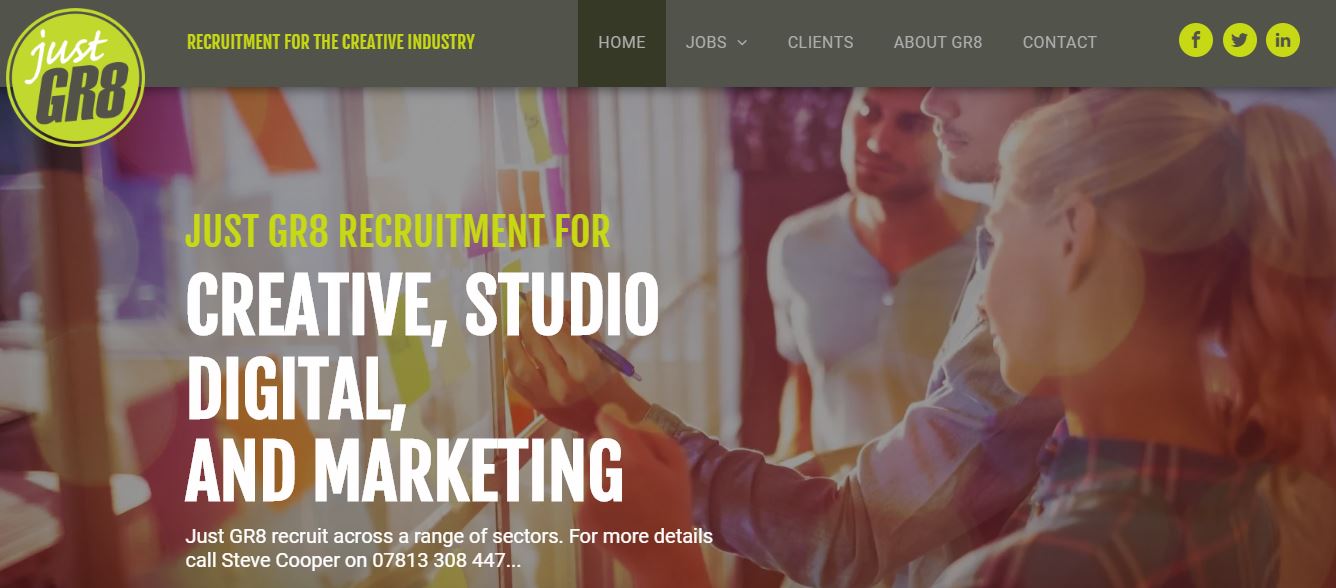Navigate to the CLIENTS page
The width and height of the screenshot is (1336, 588).
pos(820,43)
